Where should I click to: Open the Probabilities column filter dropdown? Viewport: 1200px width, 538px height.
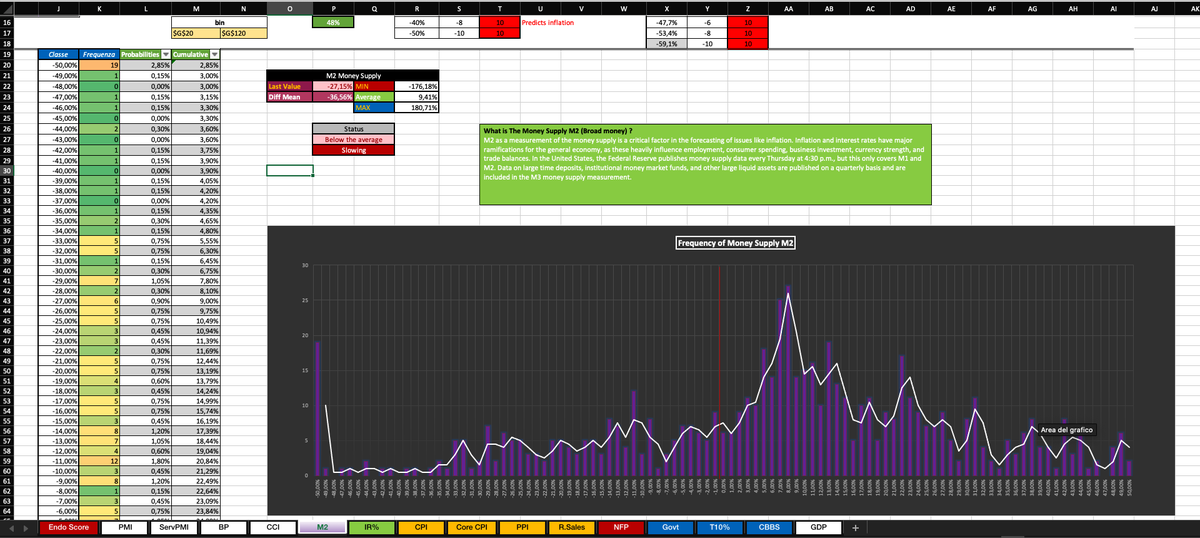(165, 54)
